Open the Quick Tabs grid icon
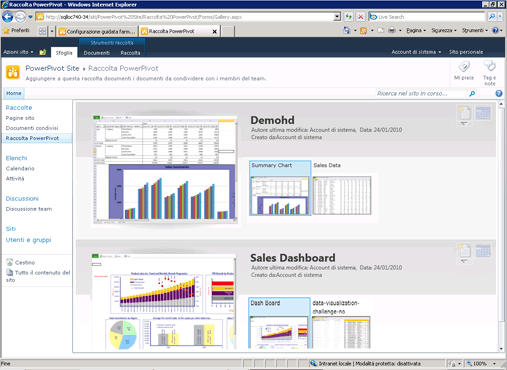Image resolution: width=507 pixels, height=370 pixels. (42, 31)
